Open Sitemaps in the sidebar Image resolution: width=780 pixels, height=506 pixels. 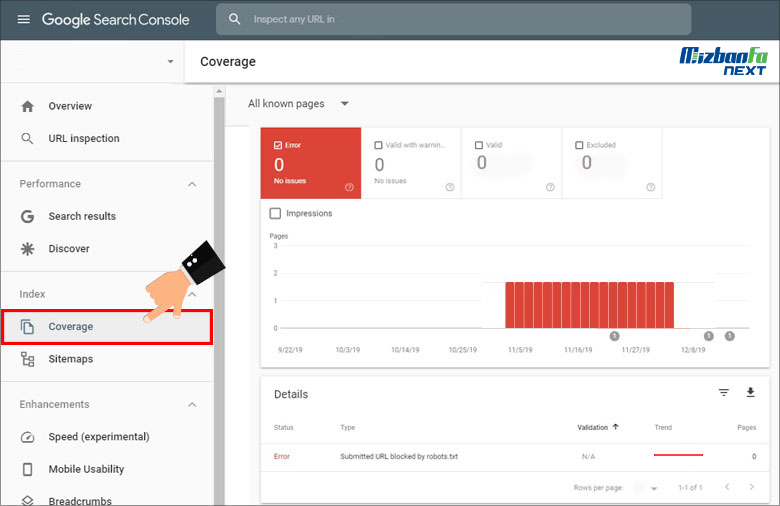coord(70,359)
